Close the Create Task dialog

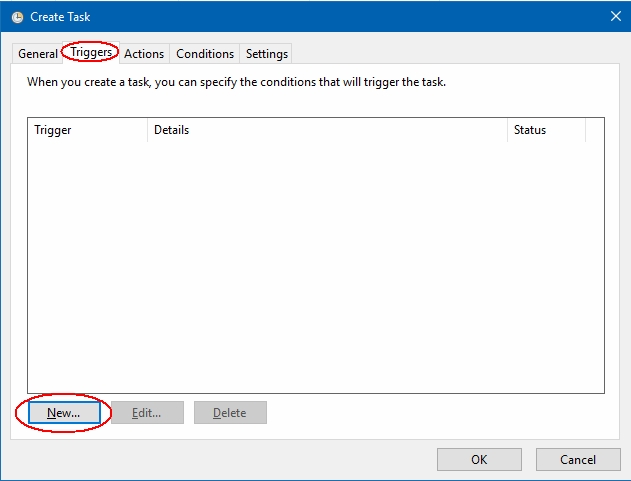(615, 17)
